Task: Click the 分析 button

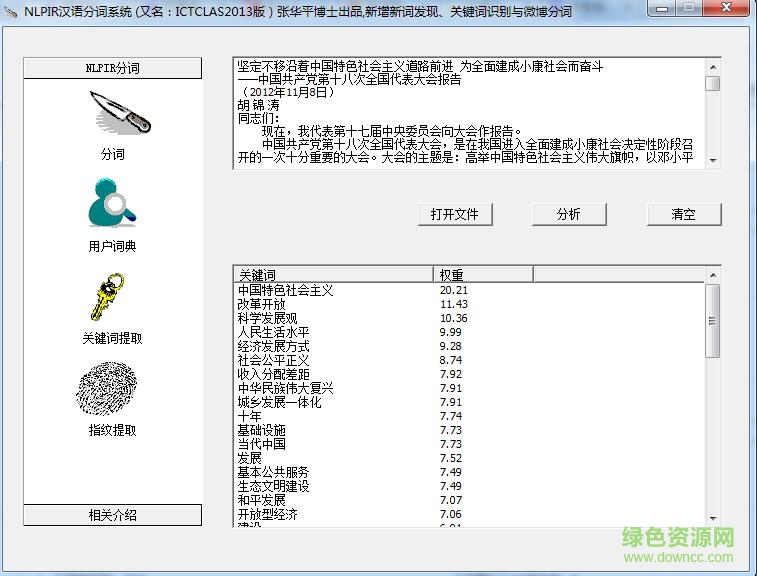Action: pos(569,214)
